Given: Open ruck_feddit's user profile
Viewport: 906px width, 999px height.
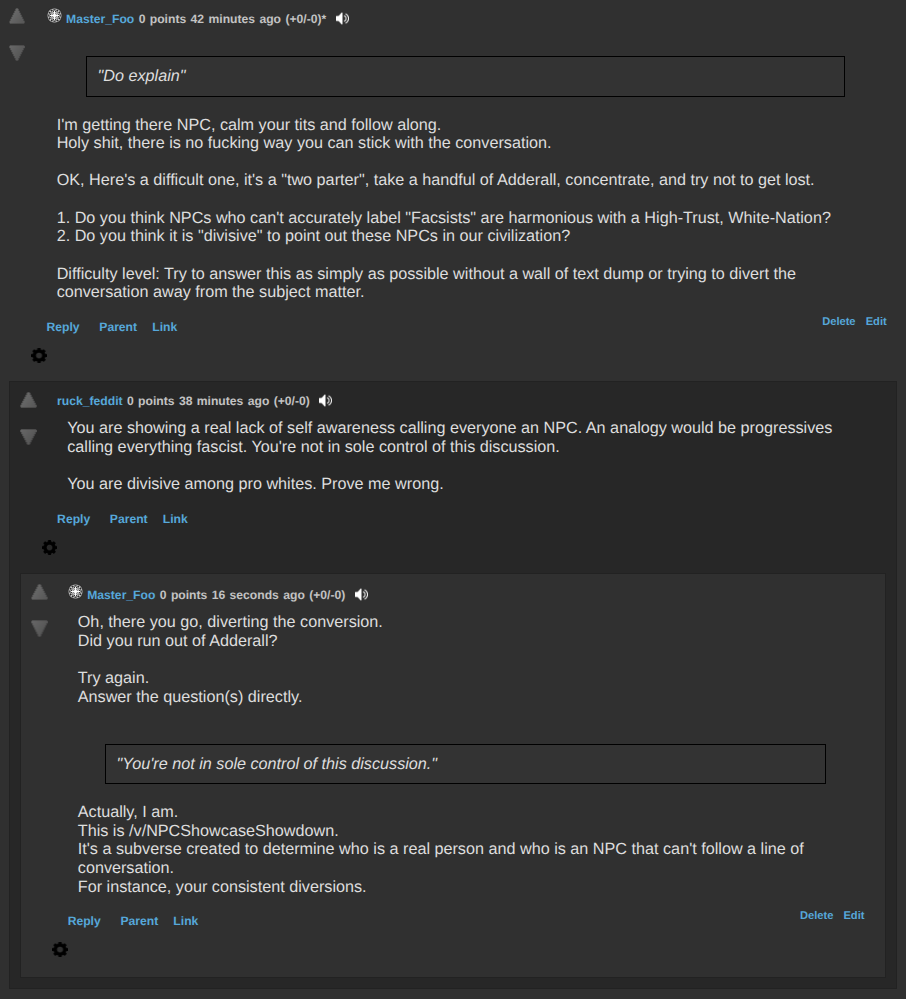Looking at the screenshot, I should (x=89, y=401).
